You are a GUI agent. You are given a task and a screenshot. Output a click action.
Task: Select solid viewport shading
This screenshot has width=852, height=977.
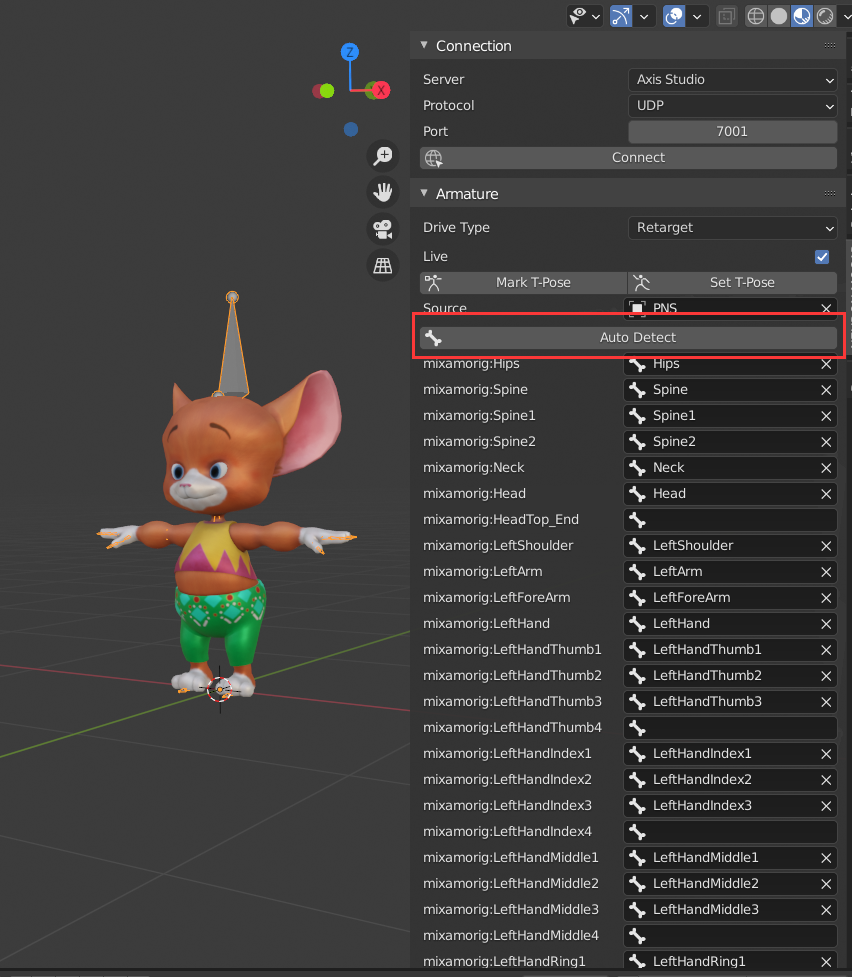click(778, 16)
